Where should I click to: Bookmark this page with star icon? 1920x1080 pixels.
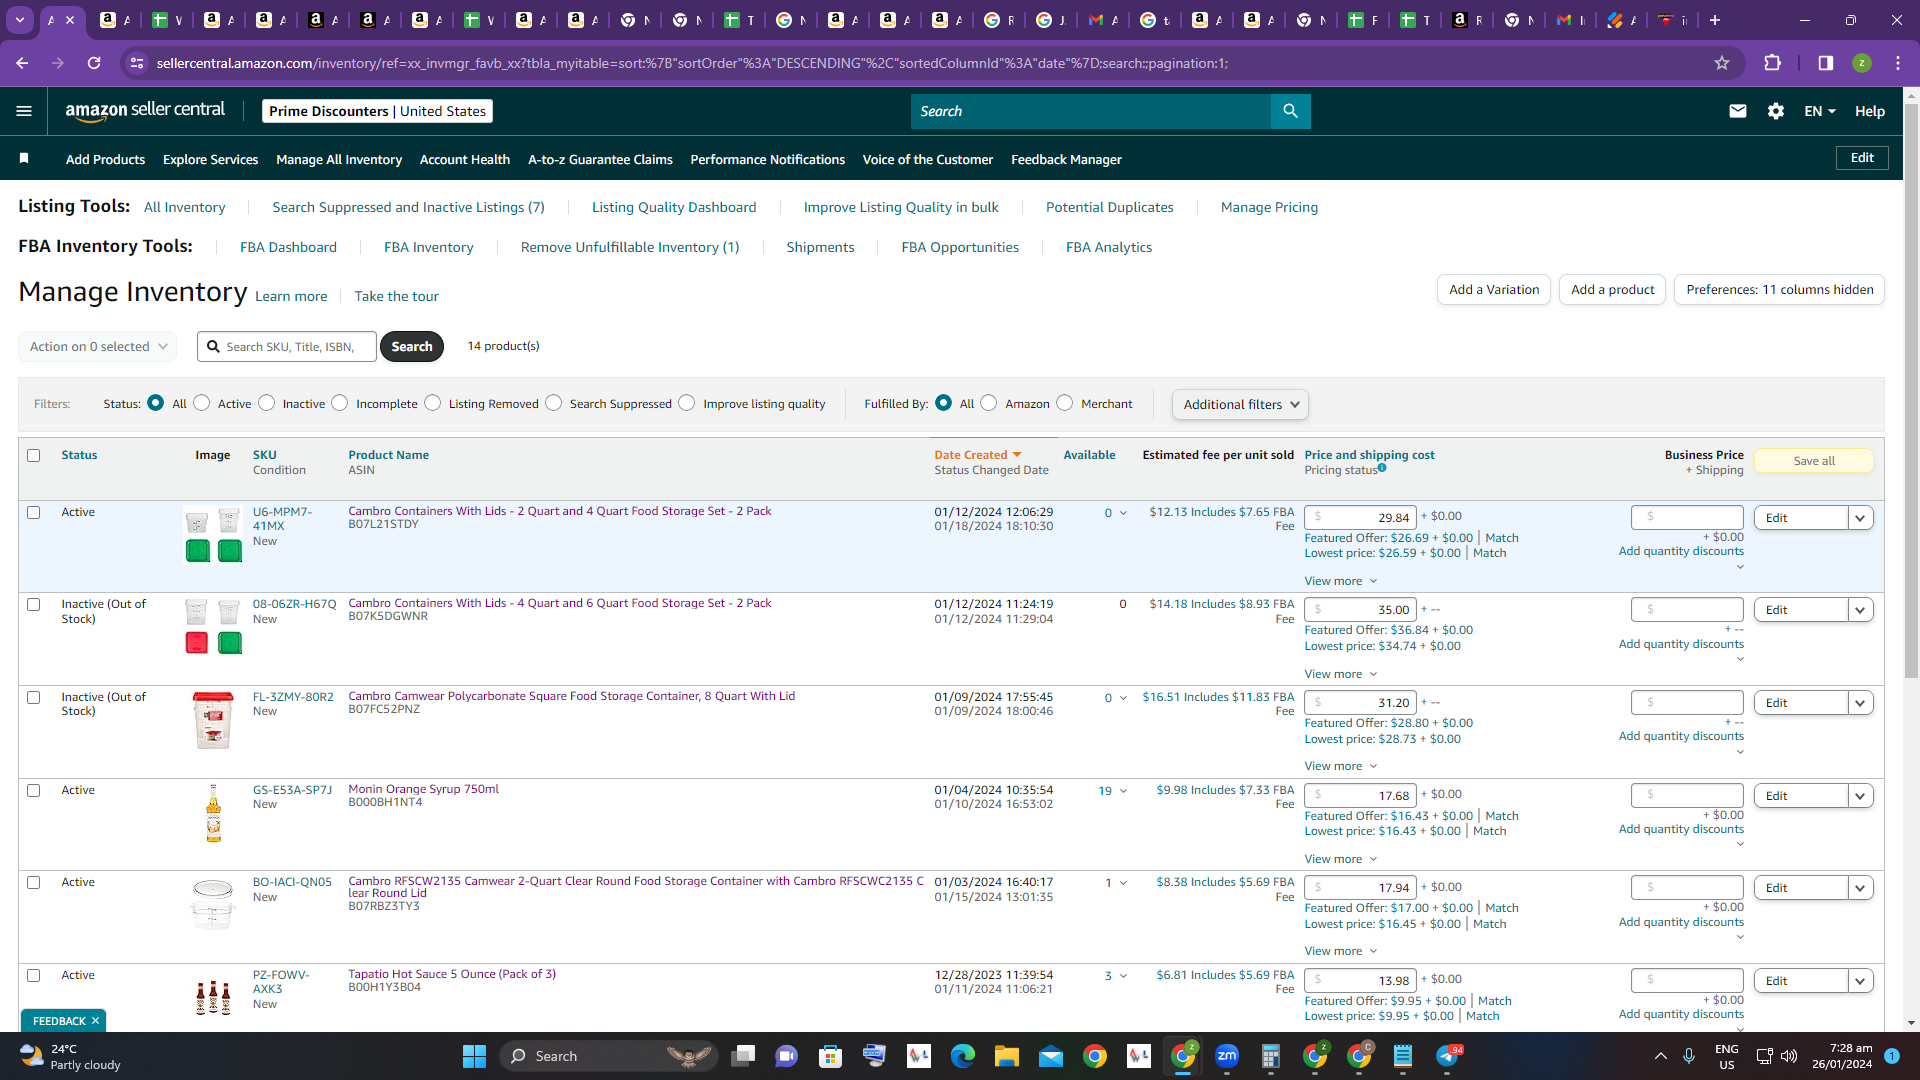point(1722,63)
